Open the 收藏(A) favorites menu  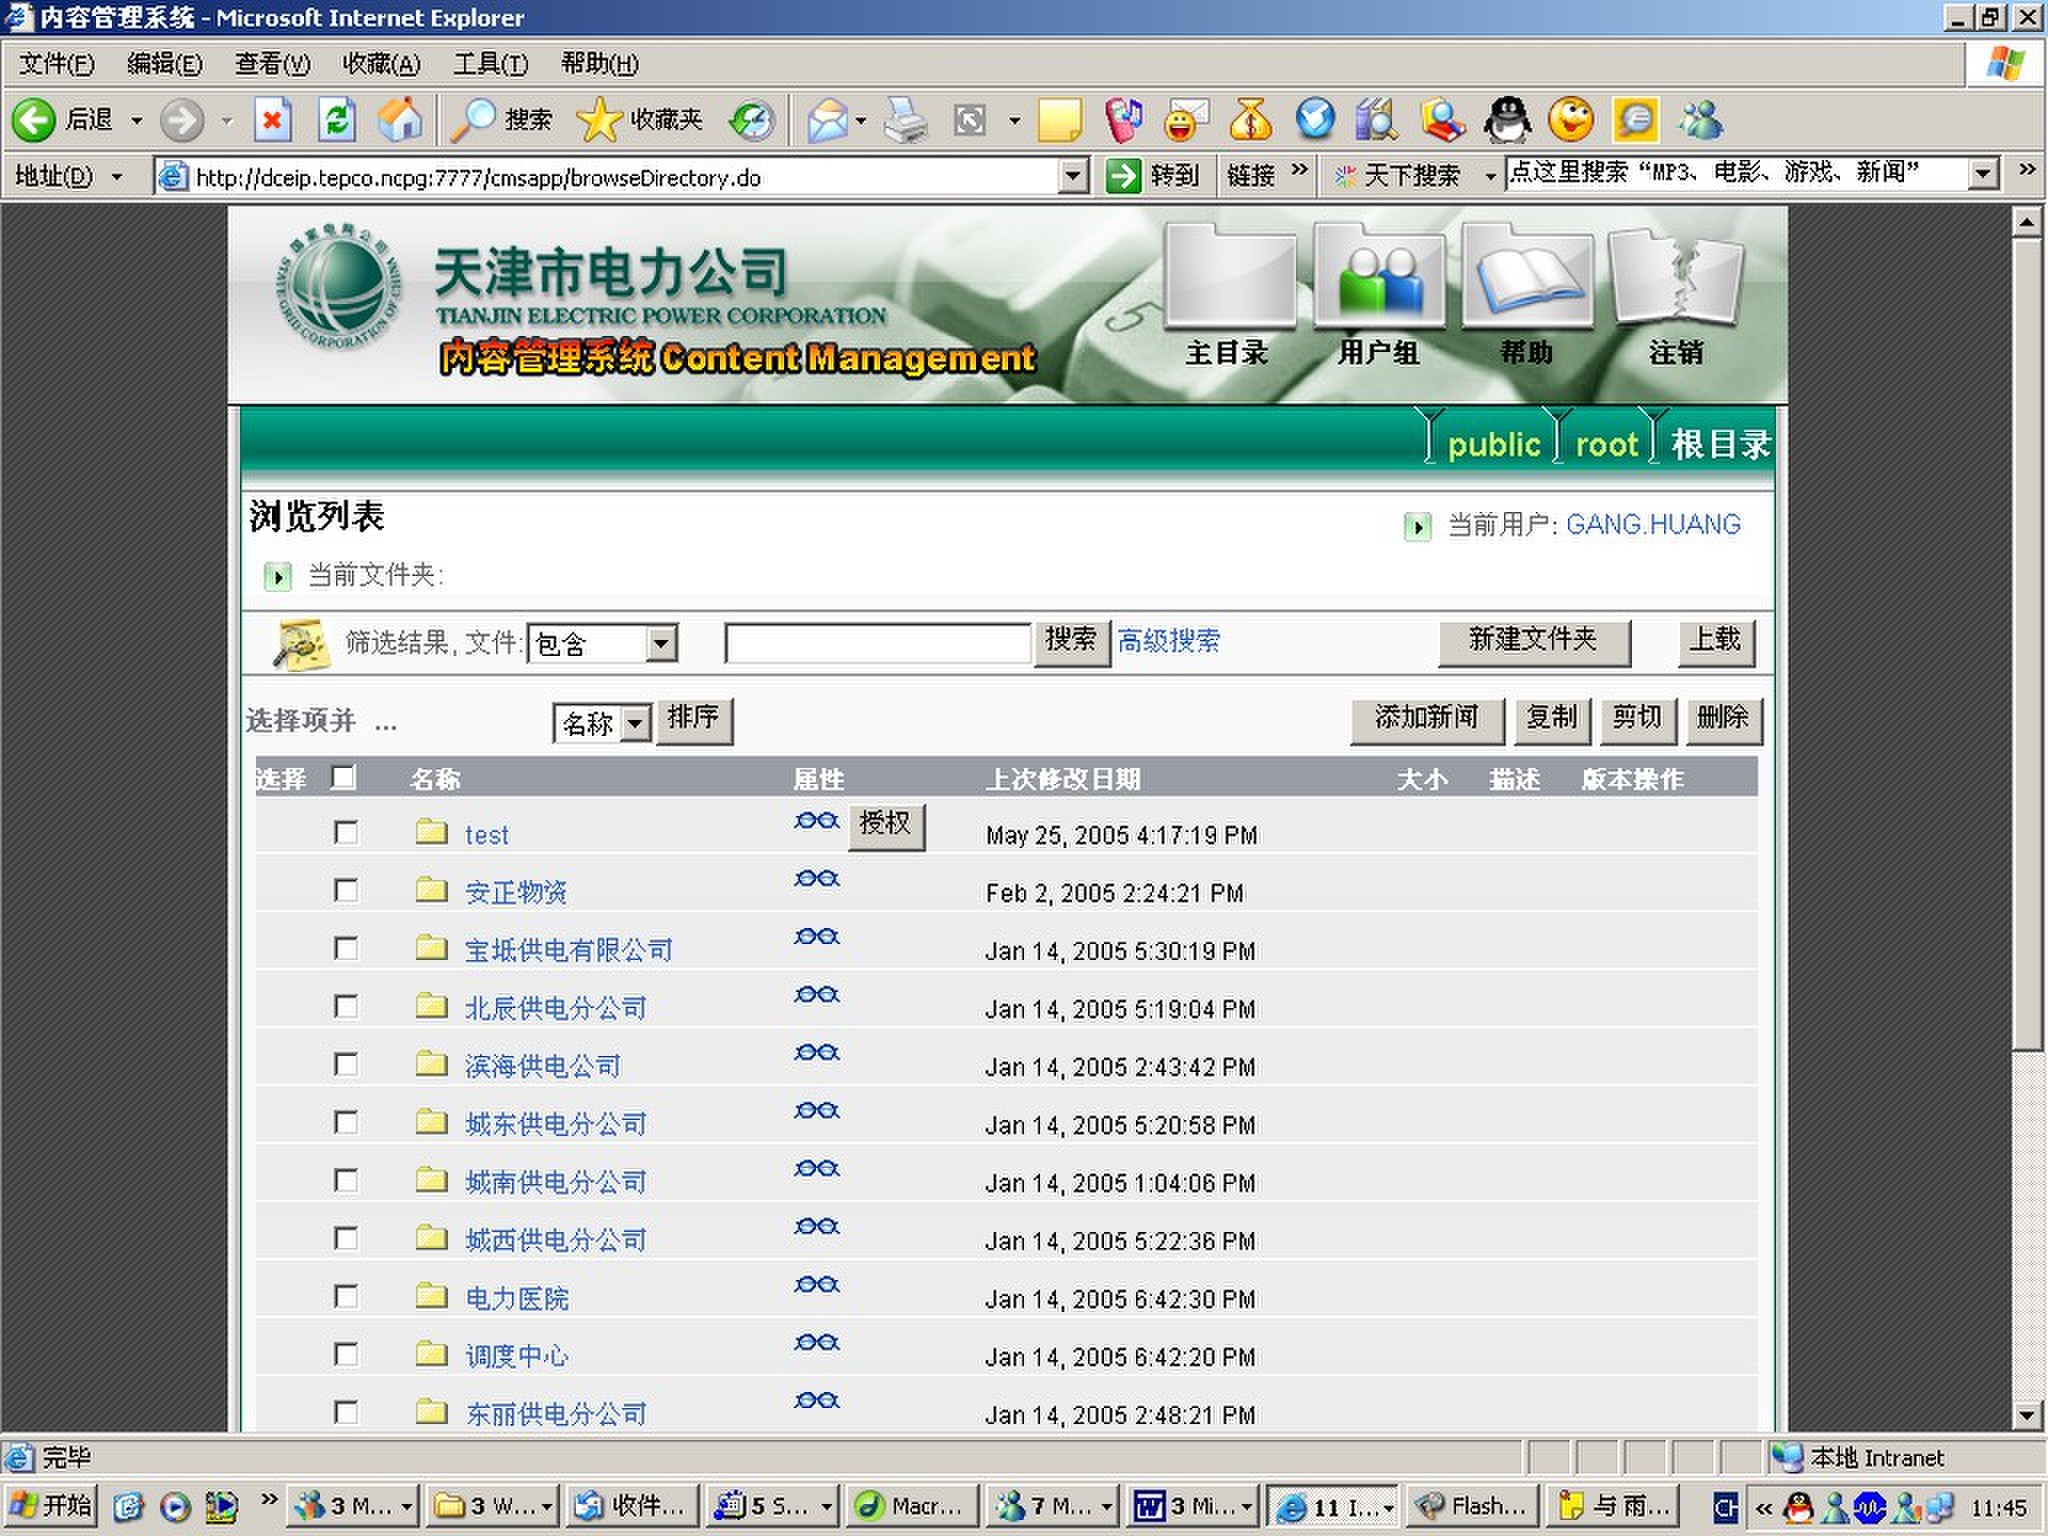[381, 64]
